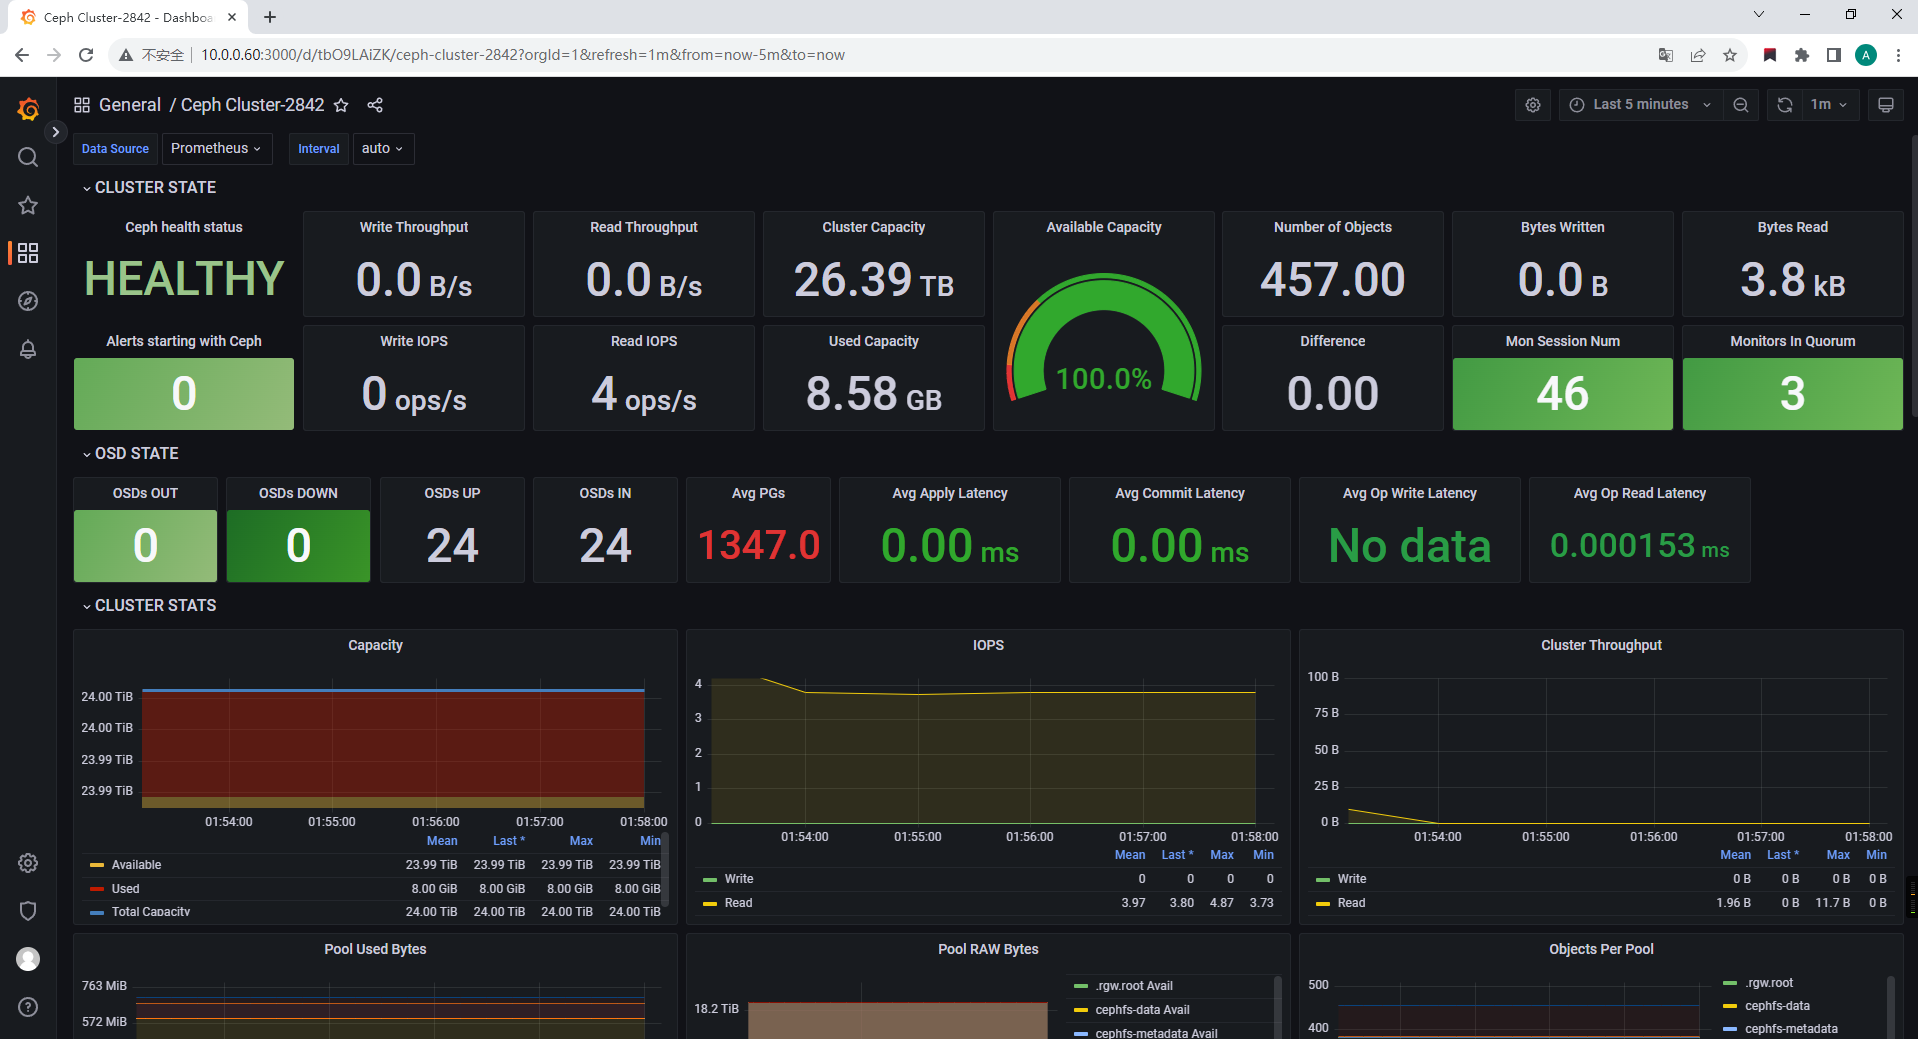Toggle the Used series in Capacity legend
Image resolution: width=1918 pixels, height=1039 pixels.
[126, 889]
